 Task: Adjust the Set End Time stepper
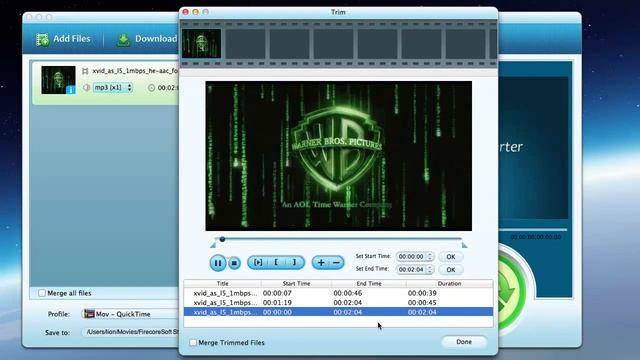(x=430, y=269)
